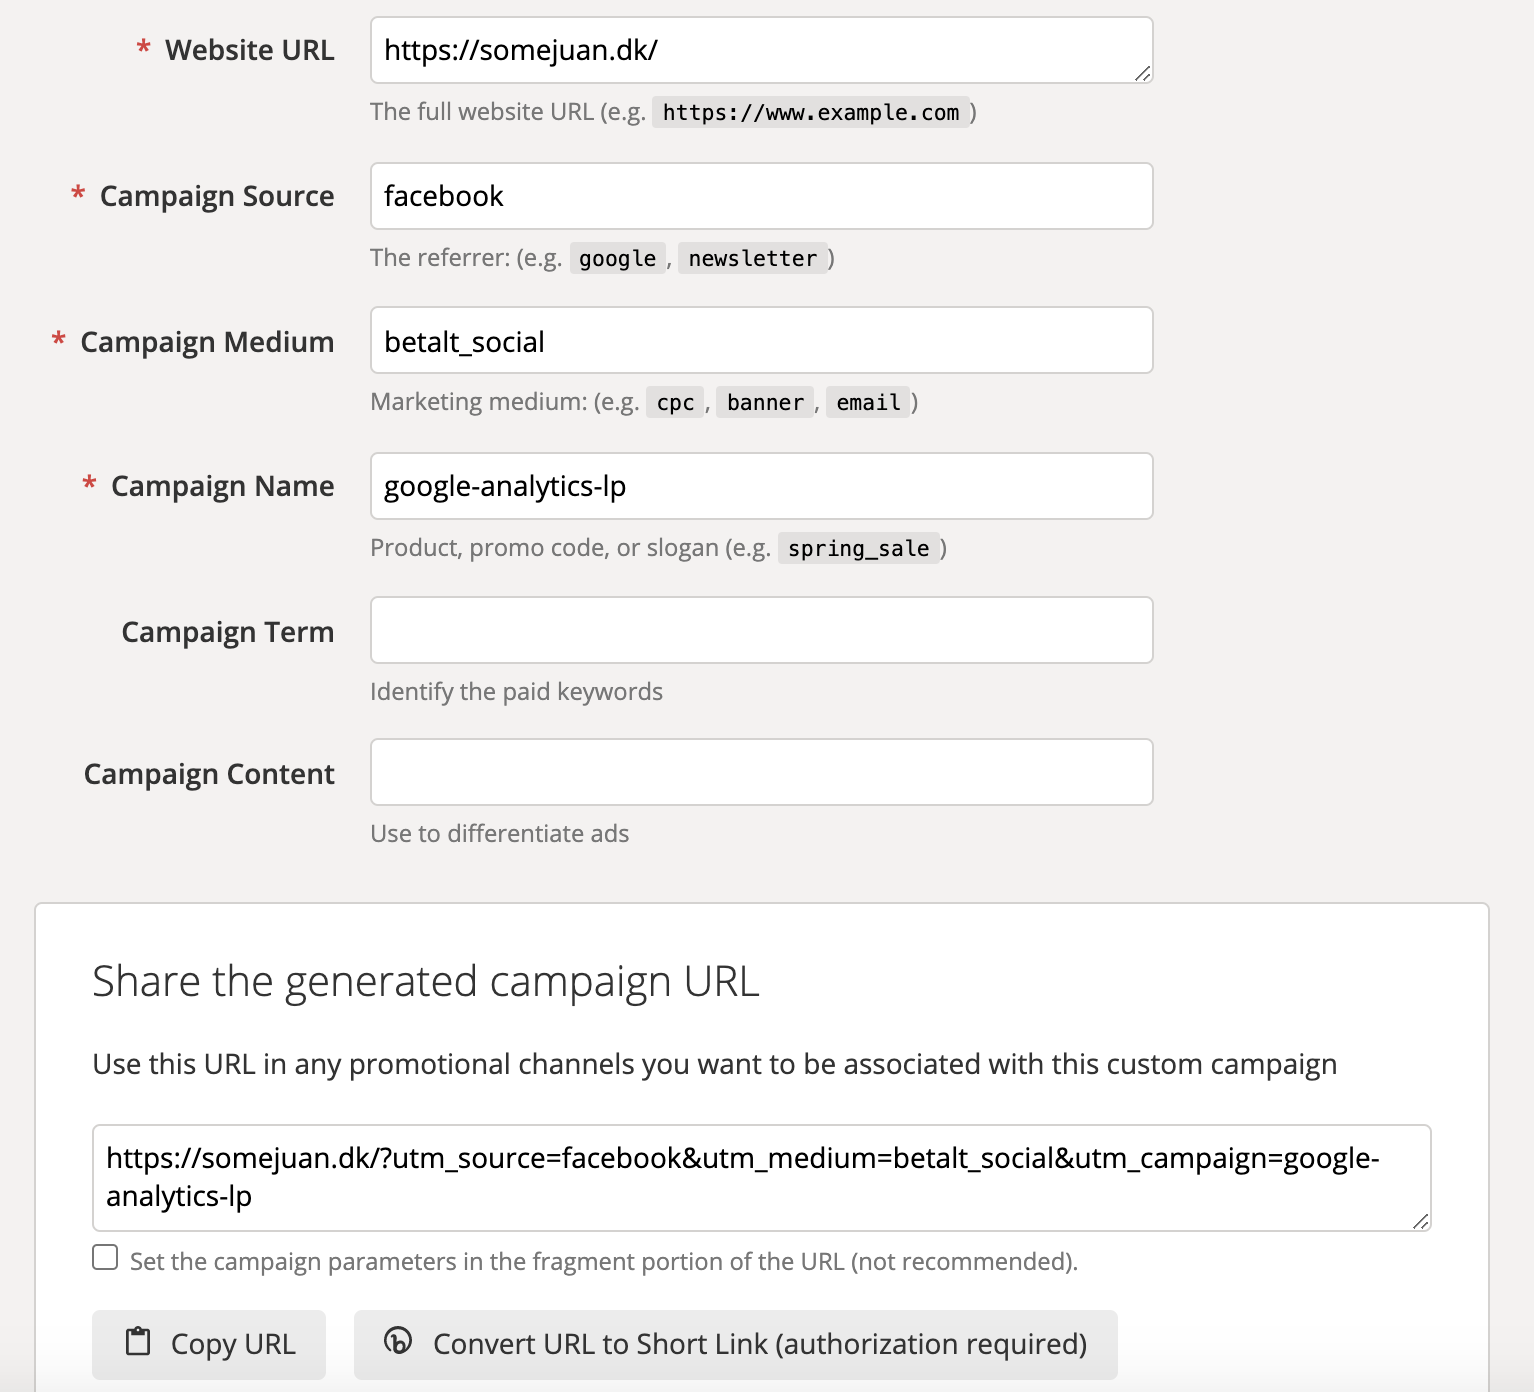Click the Campaign Source label
The height and width of the screenshot is (1392, 1534).
pyautogui.click(x=217, y=196)
